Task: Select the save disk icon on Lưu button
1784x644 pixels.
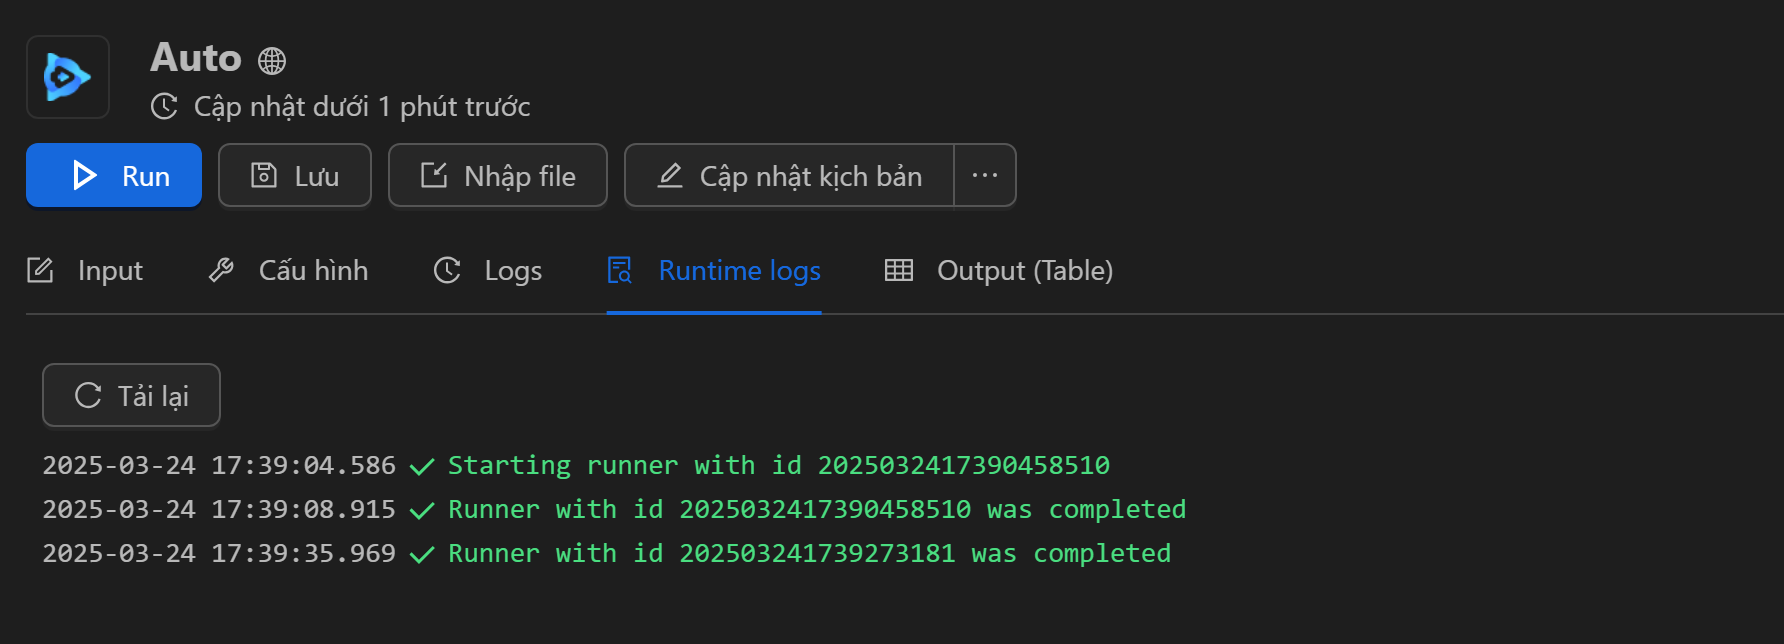Action: pyautogui.click(x=262, y=175)
